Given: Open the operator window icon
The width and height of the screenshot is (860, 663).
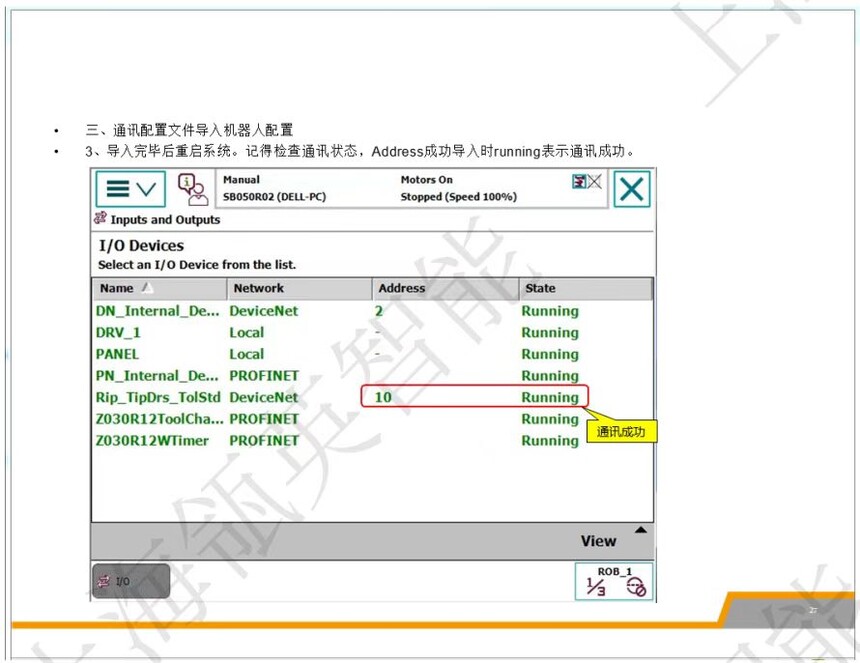Looking at the screenshot, I should pyautogui.click(x=193, y=189).
